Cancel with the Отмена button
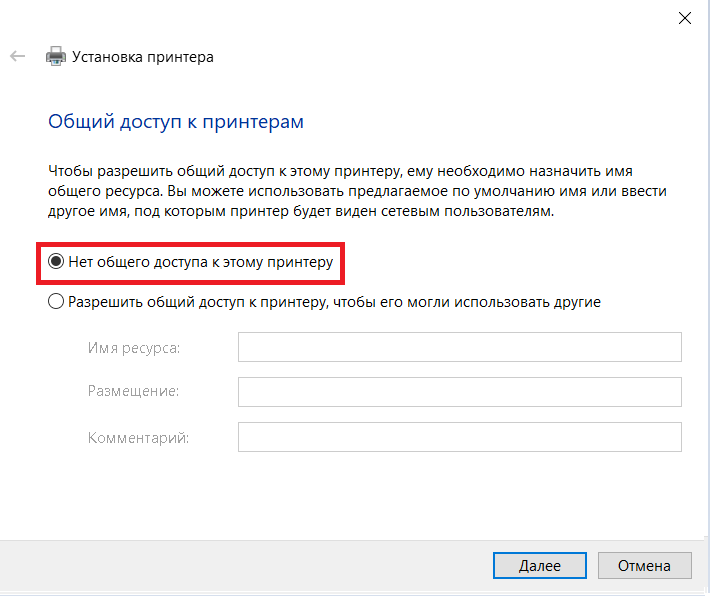 (x=643, y=565)
